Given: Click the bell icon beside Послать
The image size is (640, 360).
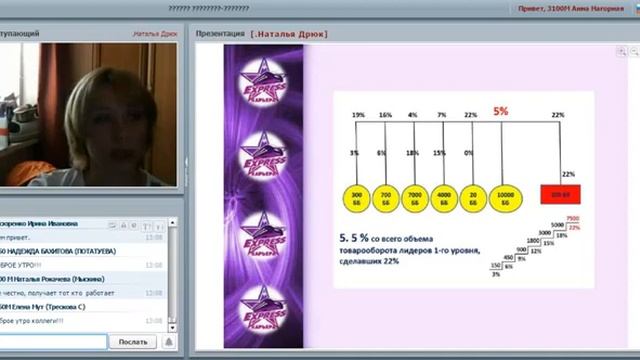Looking at the screenshot, I should pyautogui.click(x=169, y=342).
